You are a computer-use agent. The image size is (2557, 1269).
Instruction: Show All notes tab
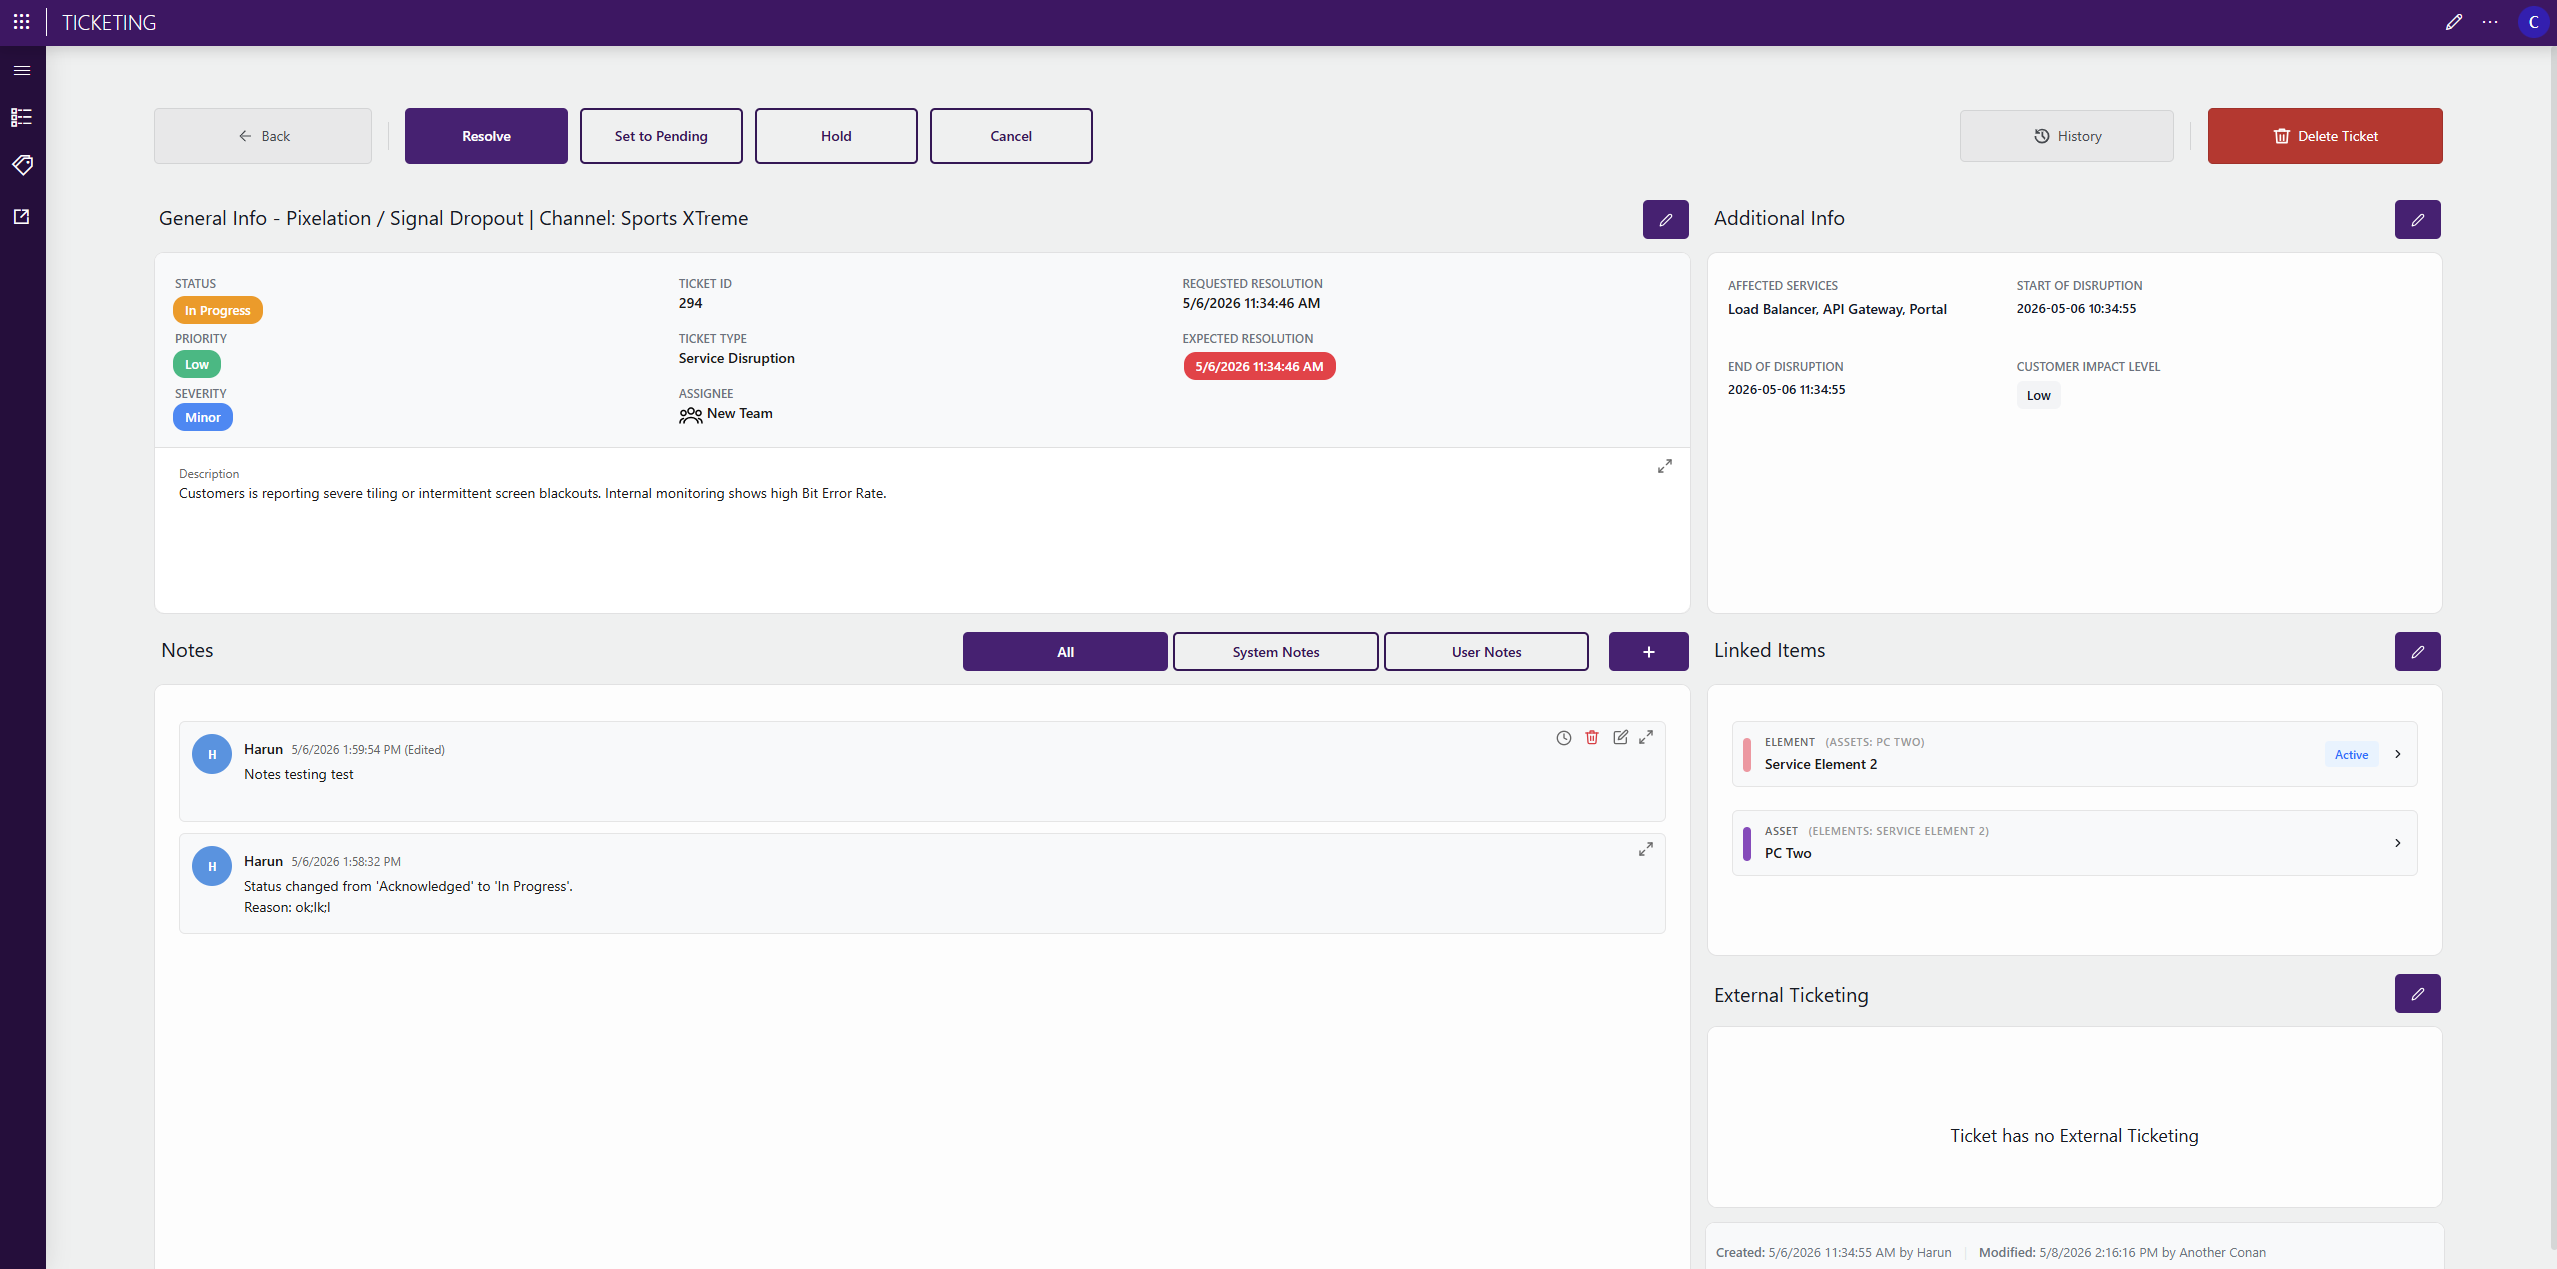pyautogui.click(x=1065, y=652)
